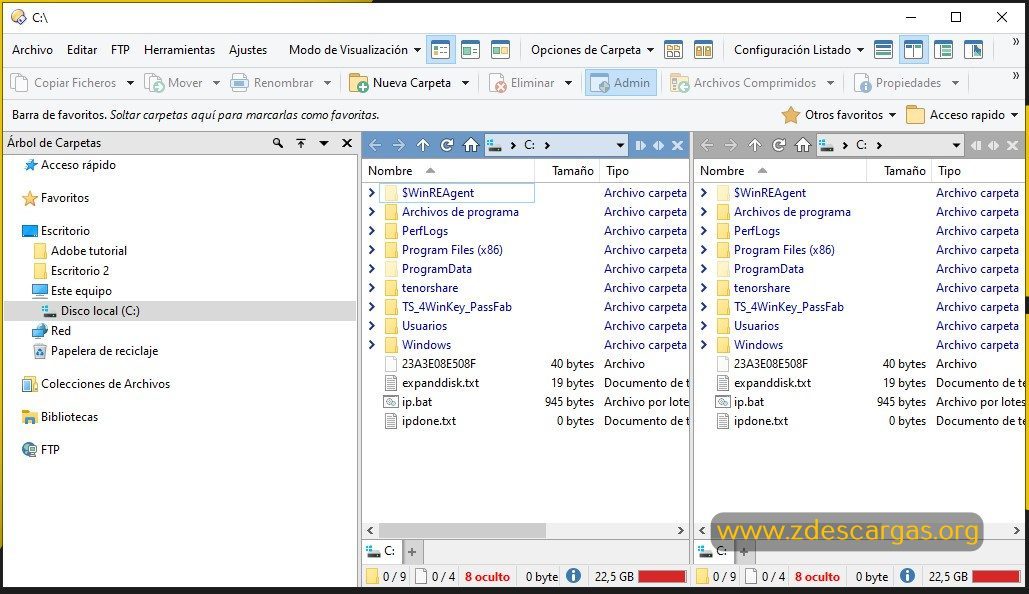
Task: Go back in left pane
Action: tap(375, 145)
